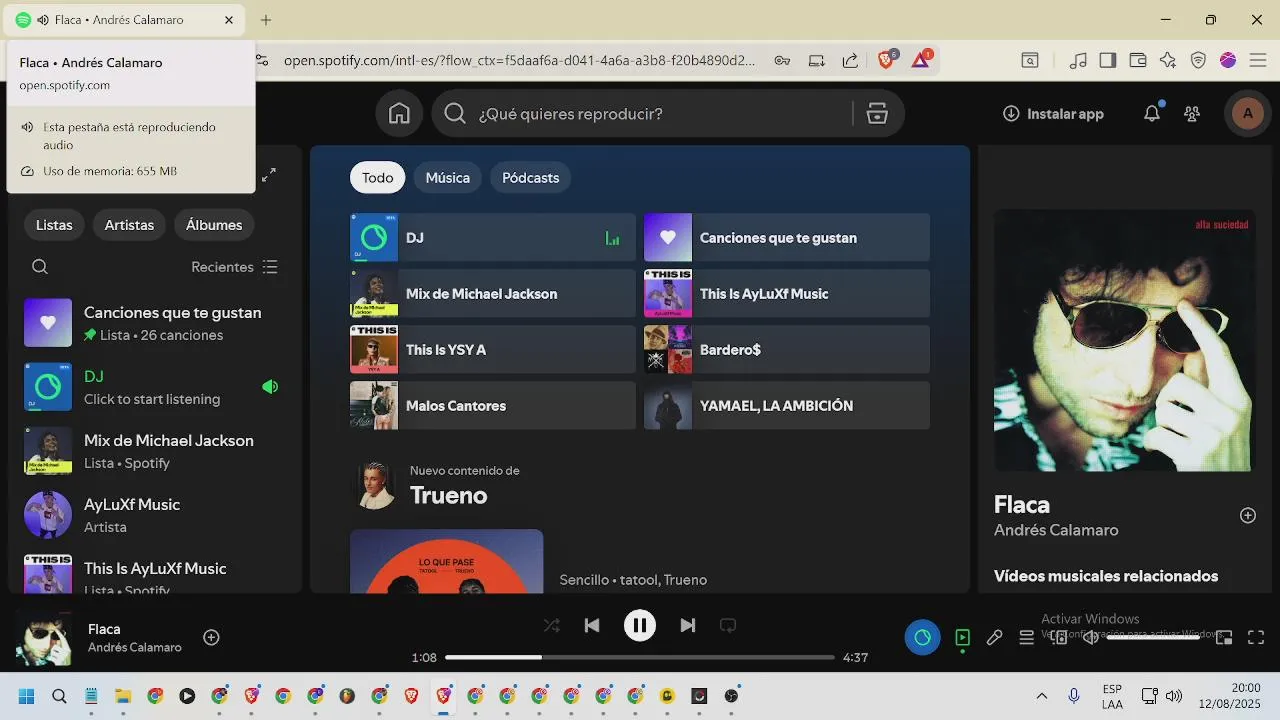This screenshot has width=1280, height=720.
Task: Open Brave Rewards triangle icon
Action: [921, 60]
